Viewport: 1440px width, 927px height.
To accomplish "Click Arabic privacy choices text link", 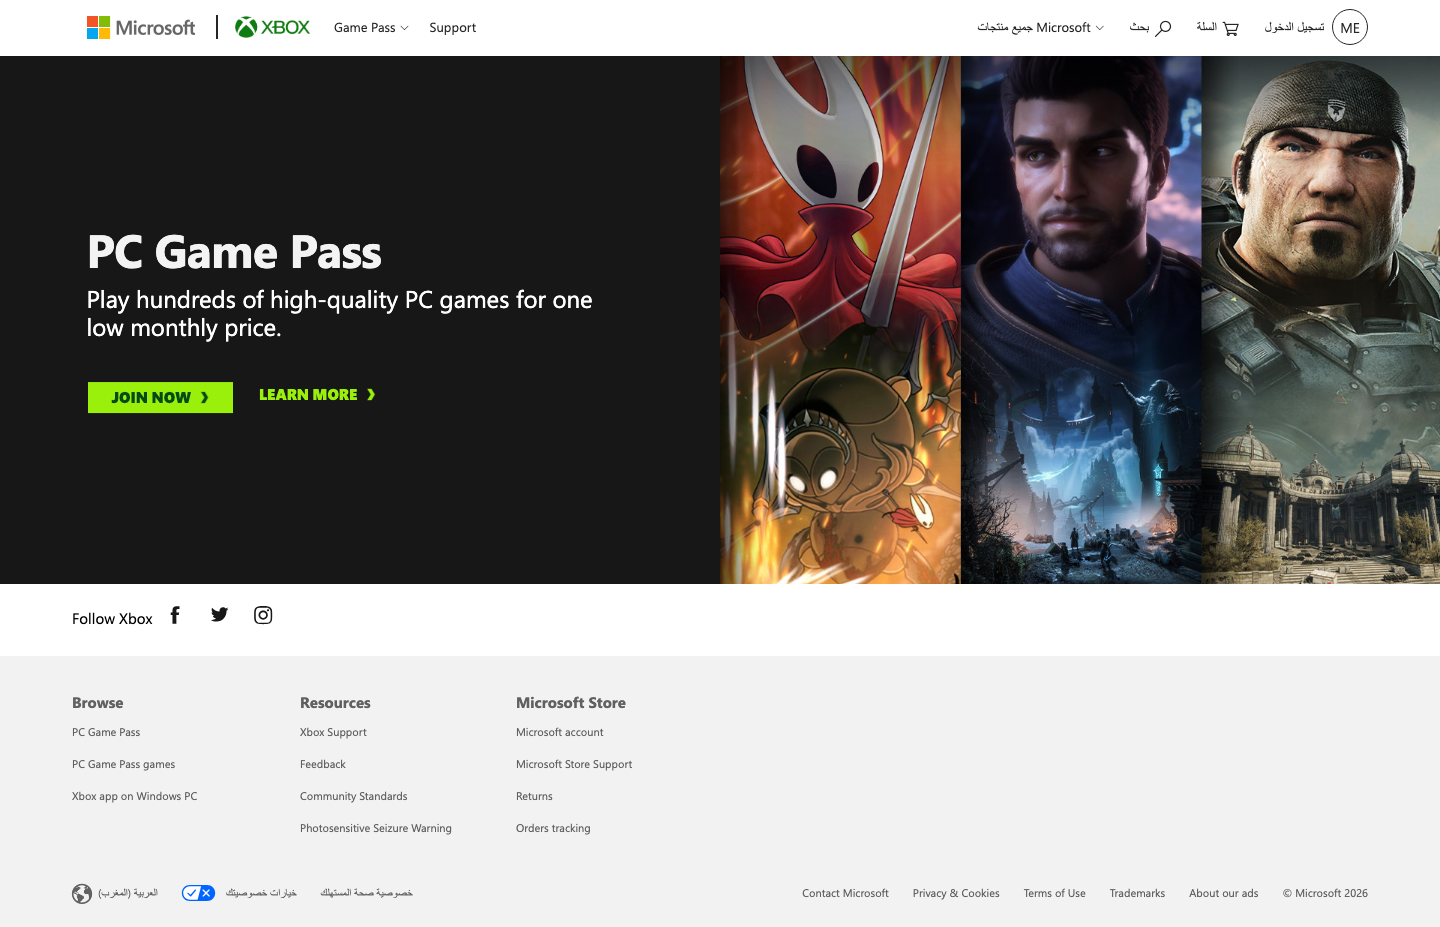I will pos(261,893).
